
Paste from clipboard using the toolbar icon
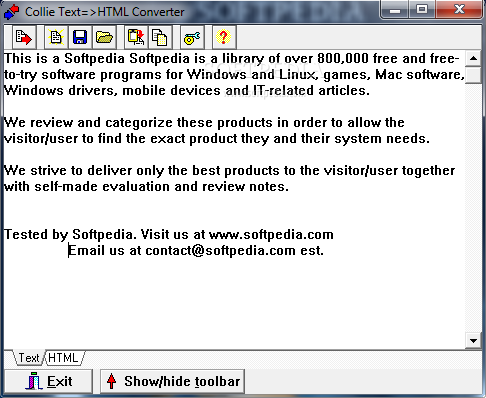[136, 37]
